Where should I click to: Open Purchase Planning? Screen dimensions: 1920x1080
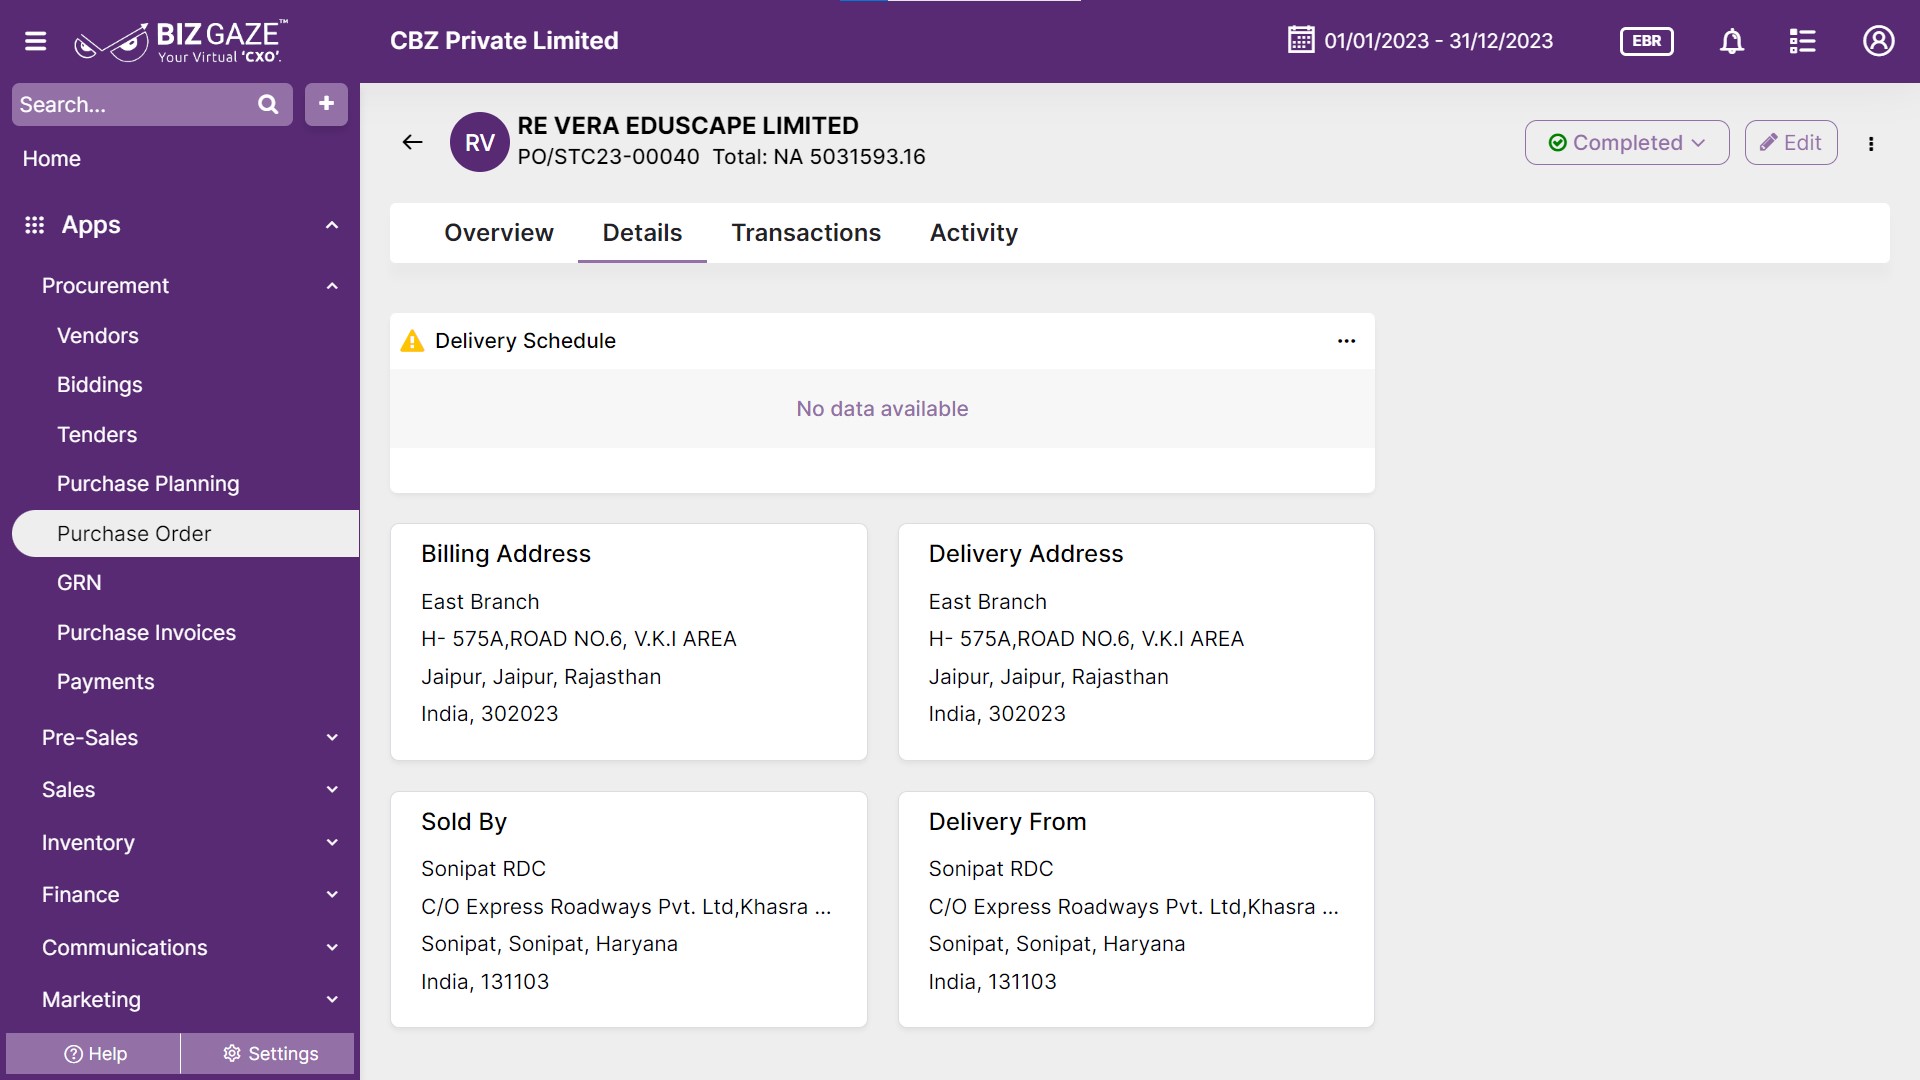[148, 484]
